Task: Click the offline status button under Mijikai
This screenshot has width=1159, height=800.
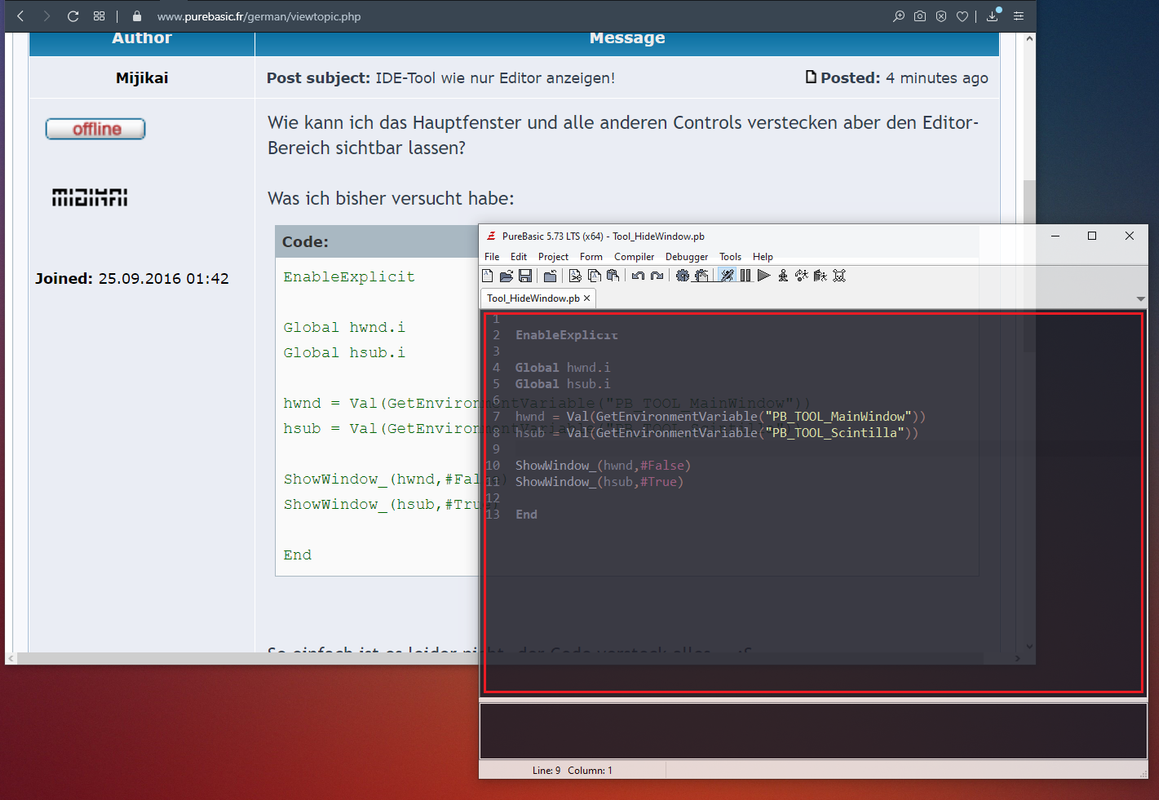Action: 95,129
